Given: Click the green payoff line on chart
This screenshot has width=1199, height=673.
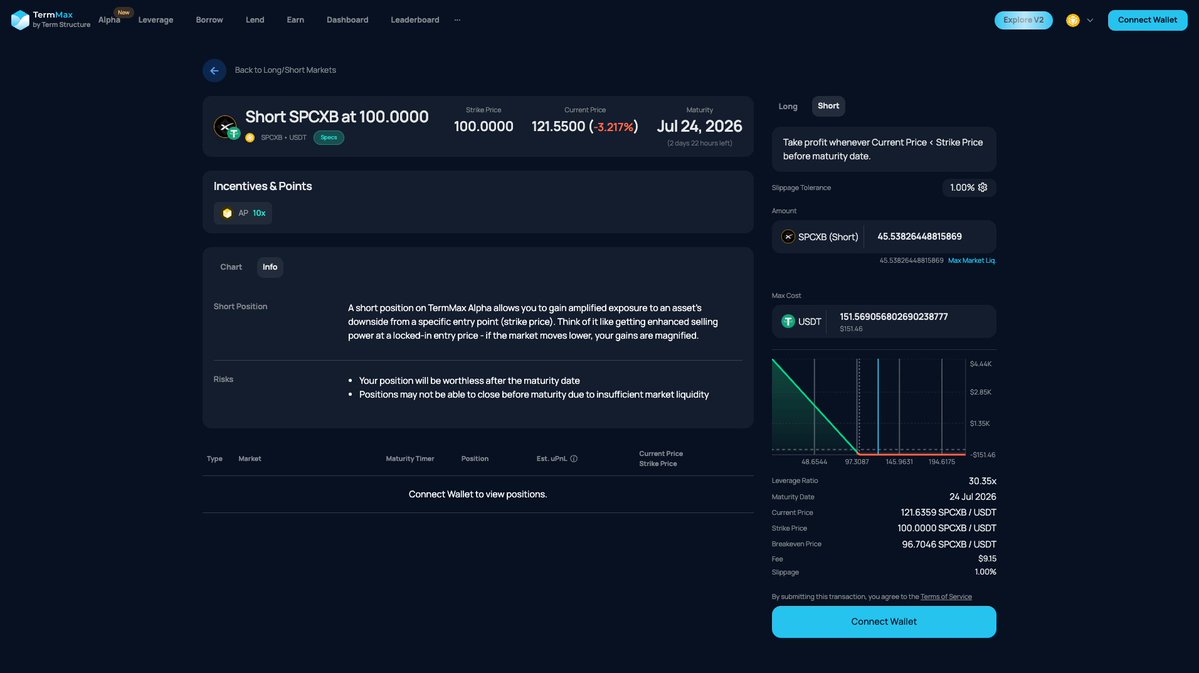Looking at the screenshot, I should tap(815, 407).
